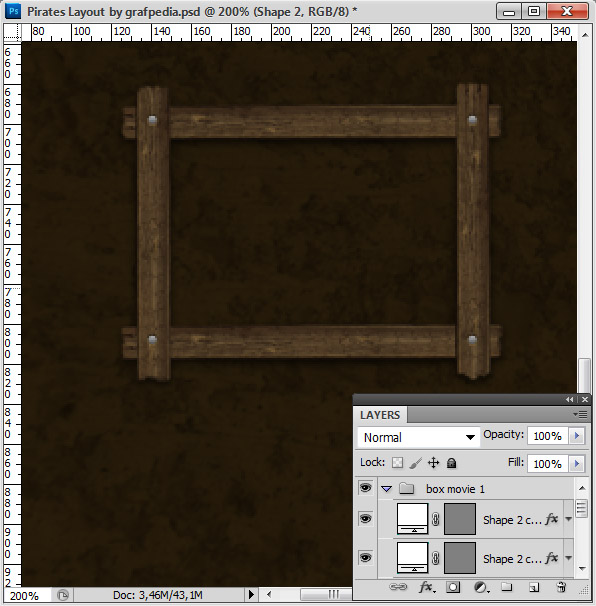Click the Add layer mask icon
The height and width of the screenshot is (606, 596).
(x=453, y=587)
